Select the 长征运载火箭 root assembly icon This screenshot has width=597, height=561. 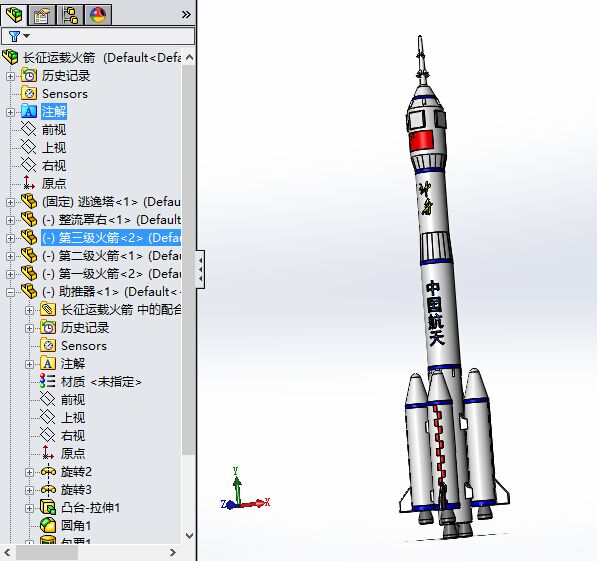(x=10, y=57)
